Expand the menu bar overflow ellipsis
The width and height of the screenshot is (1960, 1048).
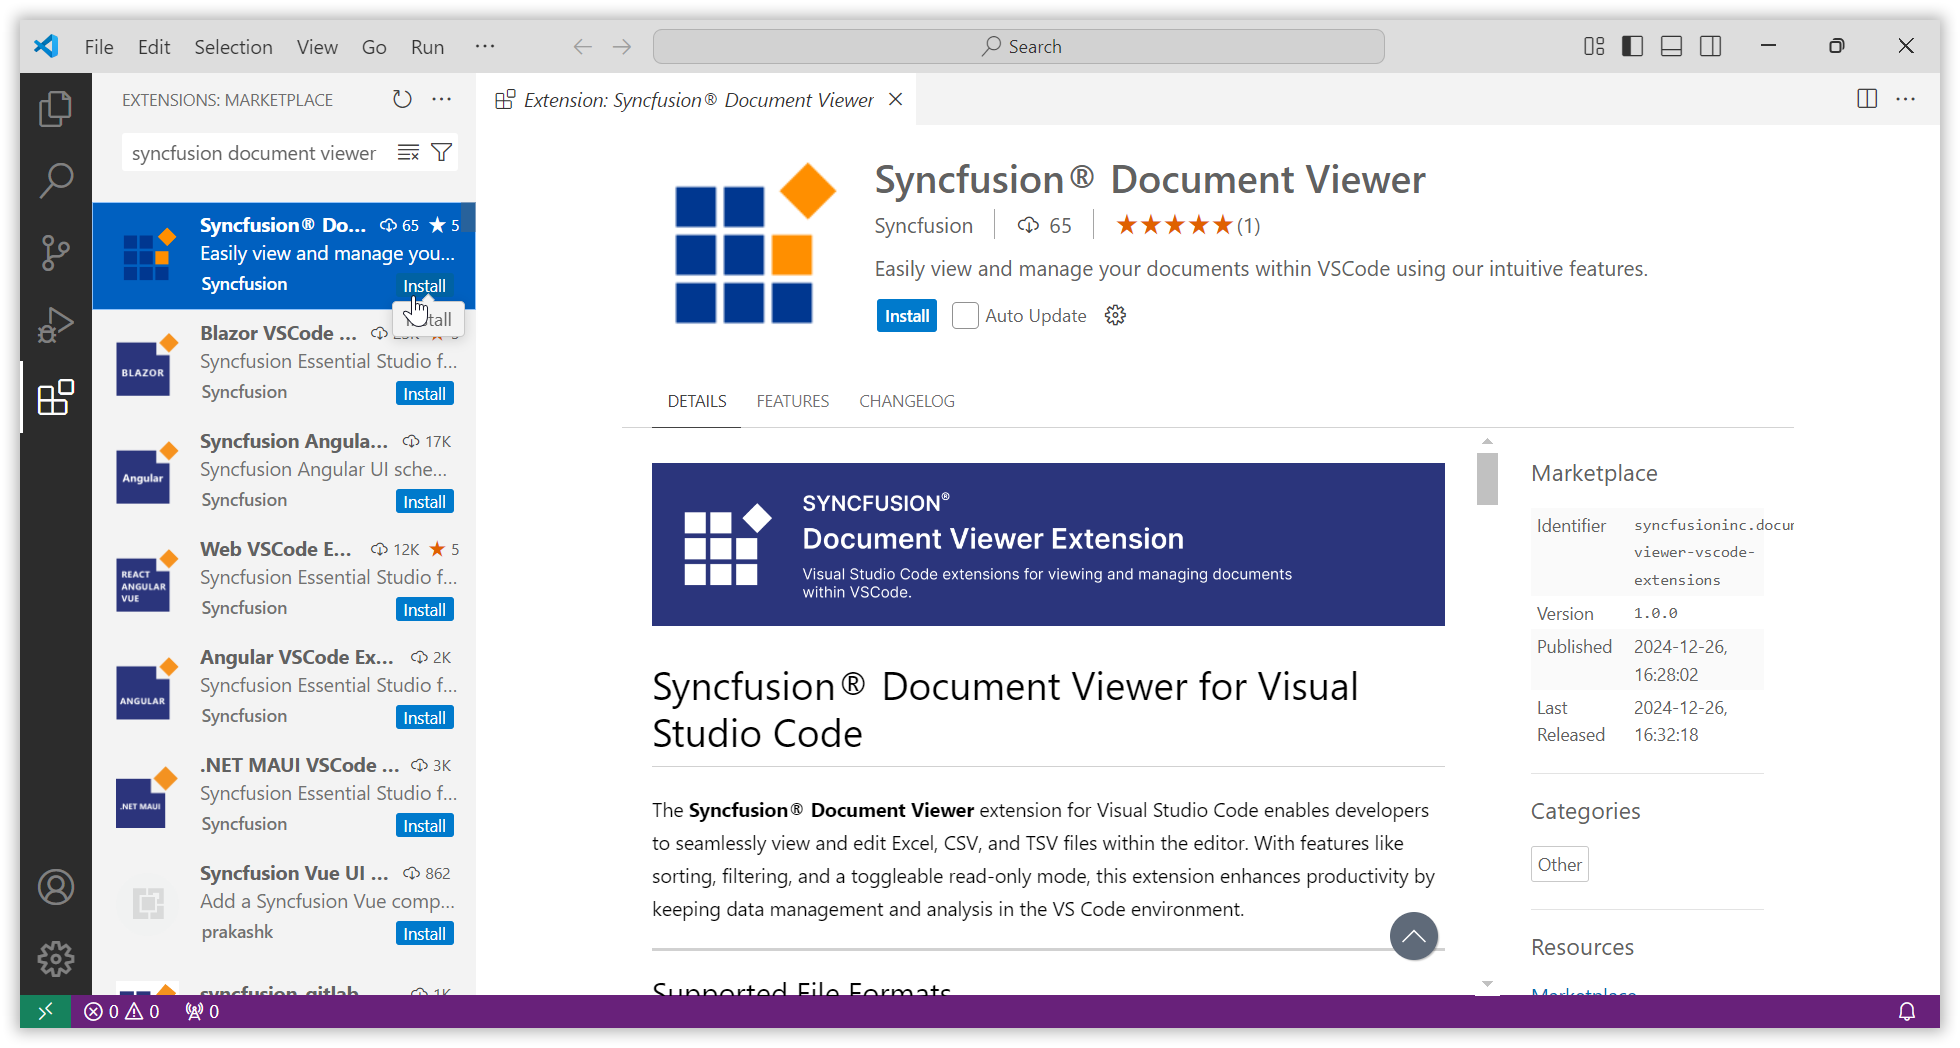tap(485, 46)
